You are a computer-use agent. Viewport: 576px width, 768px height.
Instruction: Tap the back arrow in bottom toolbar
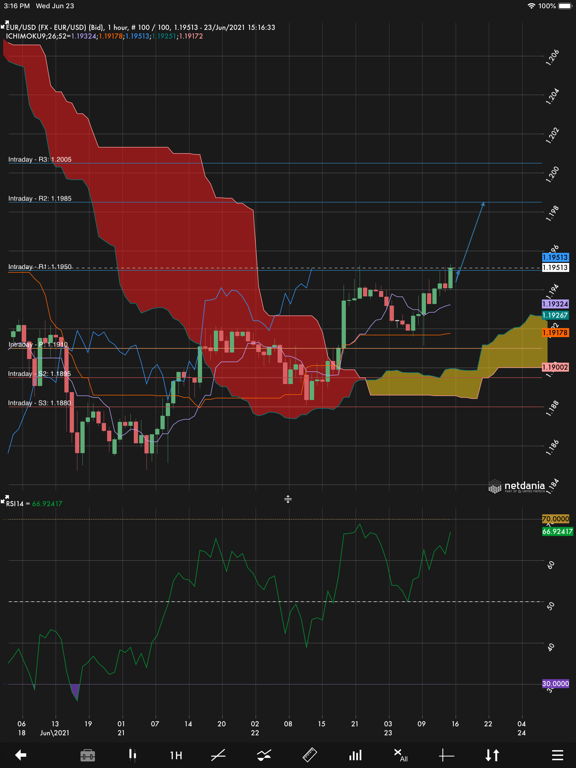pyautogui.click(x=20, y=755)
